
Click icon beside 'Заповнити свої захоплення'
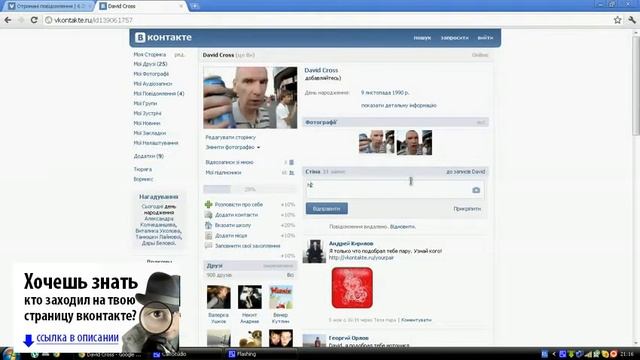pos(209,246)
